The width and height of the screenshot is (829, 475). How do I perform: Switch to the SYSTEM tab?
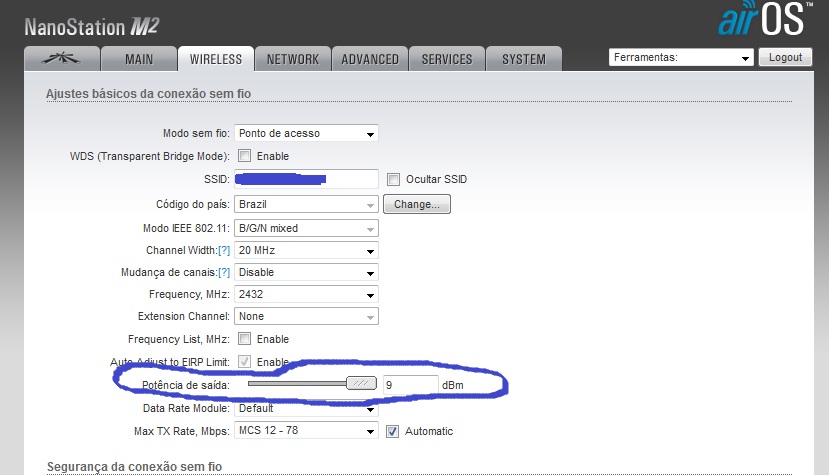(523, 59)
